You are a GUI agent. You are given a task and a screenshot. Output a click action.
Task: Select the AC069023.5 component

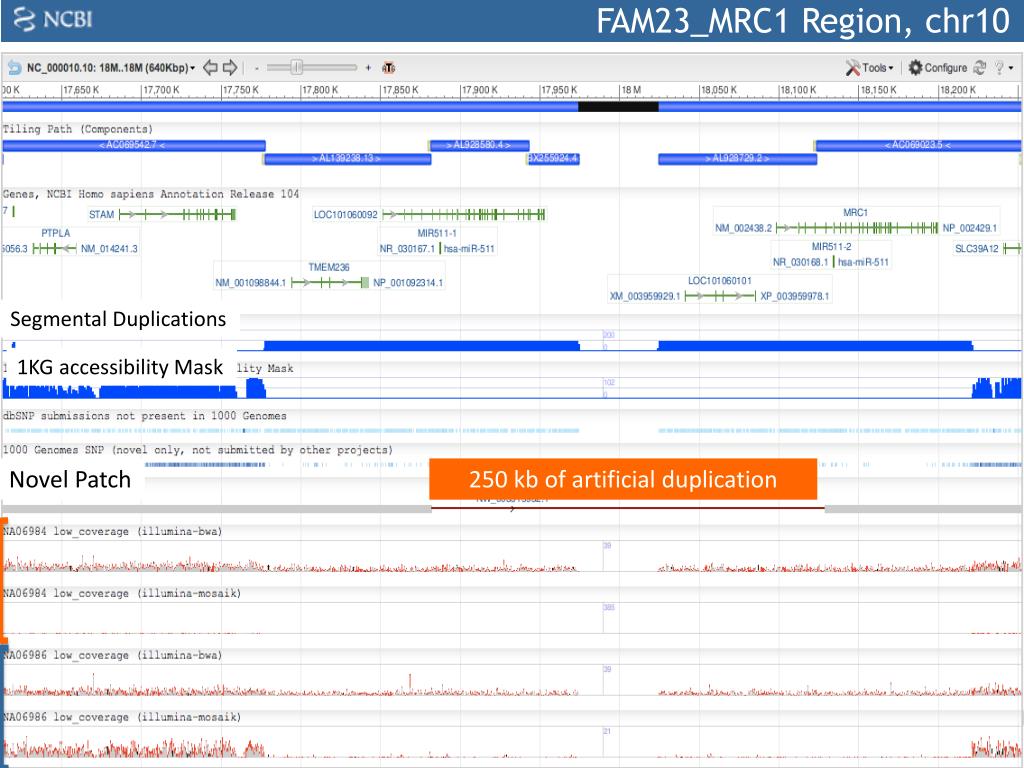click(918, 145)
